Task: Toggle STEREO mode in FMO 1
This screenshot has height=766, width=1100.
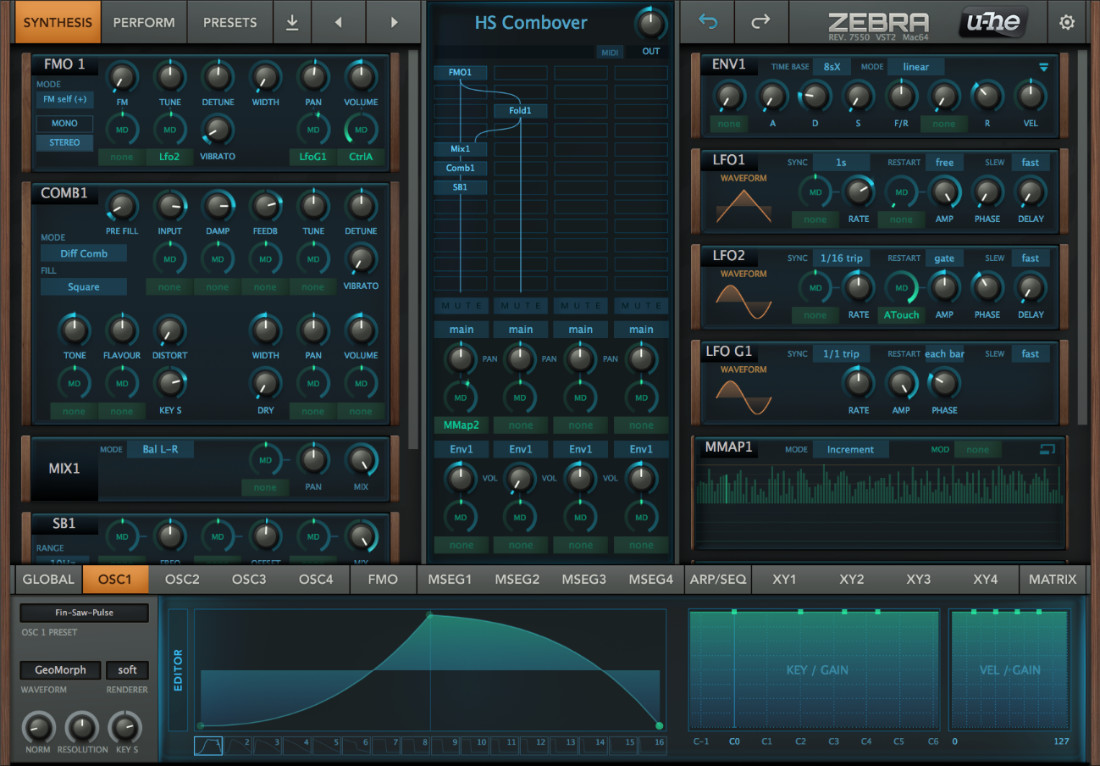Action: tap(64, 143)
